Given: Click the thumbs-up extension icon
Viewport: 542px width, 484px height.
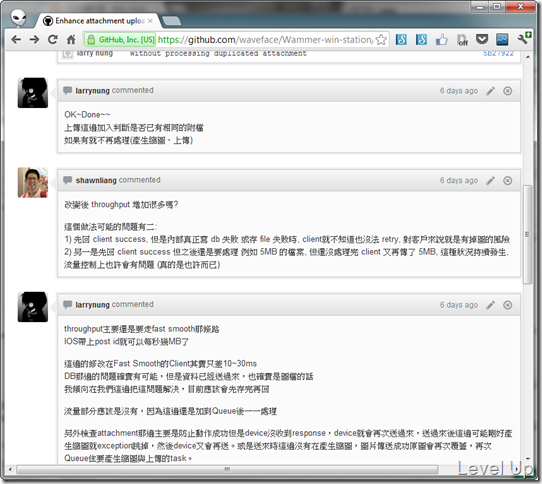Looking at the screenshot, I should pos(441,40).
